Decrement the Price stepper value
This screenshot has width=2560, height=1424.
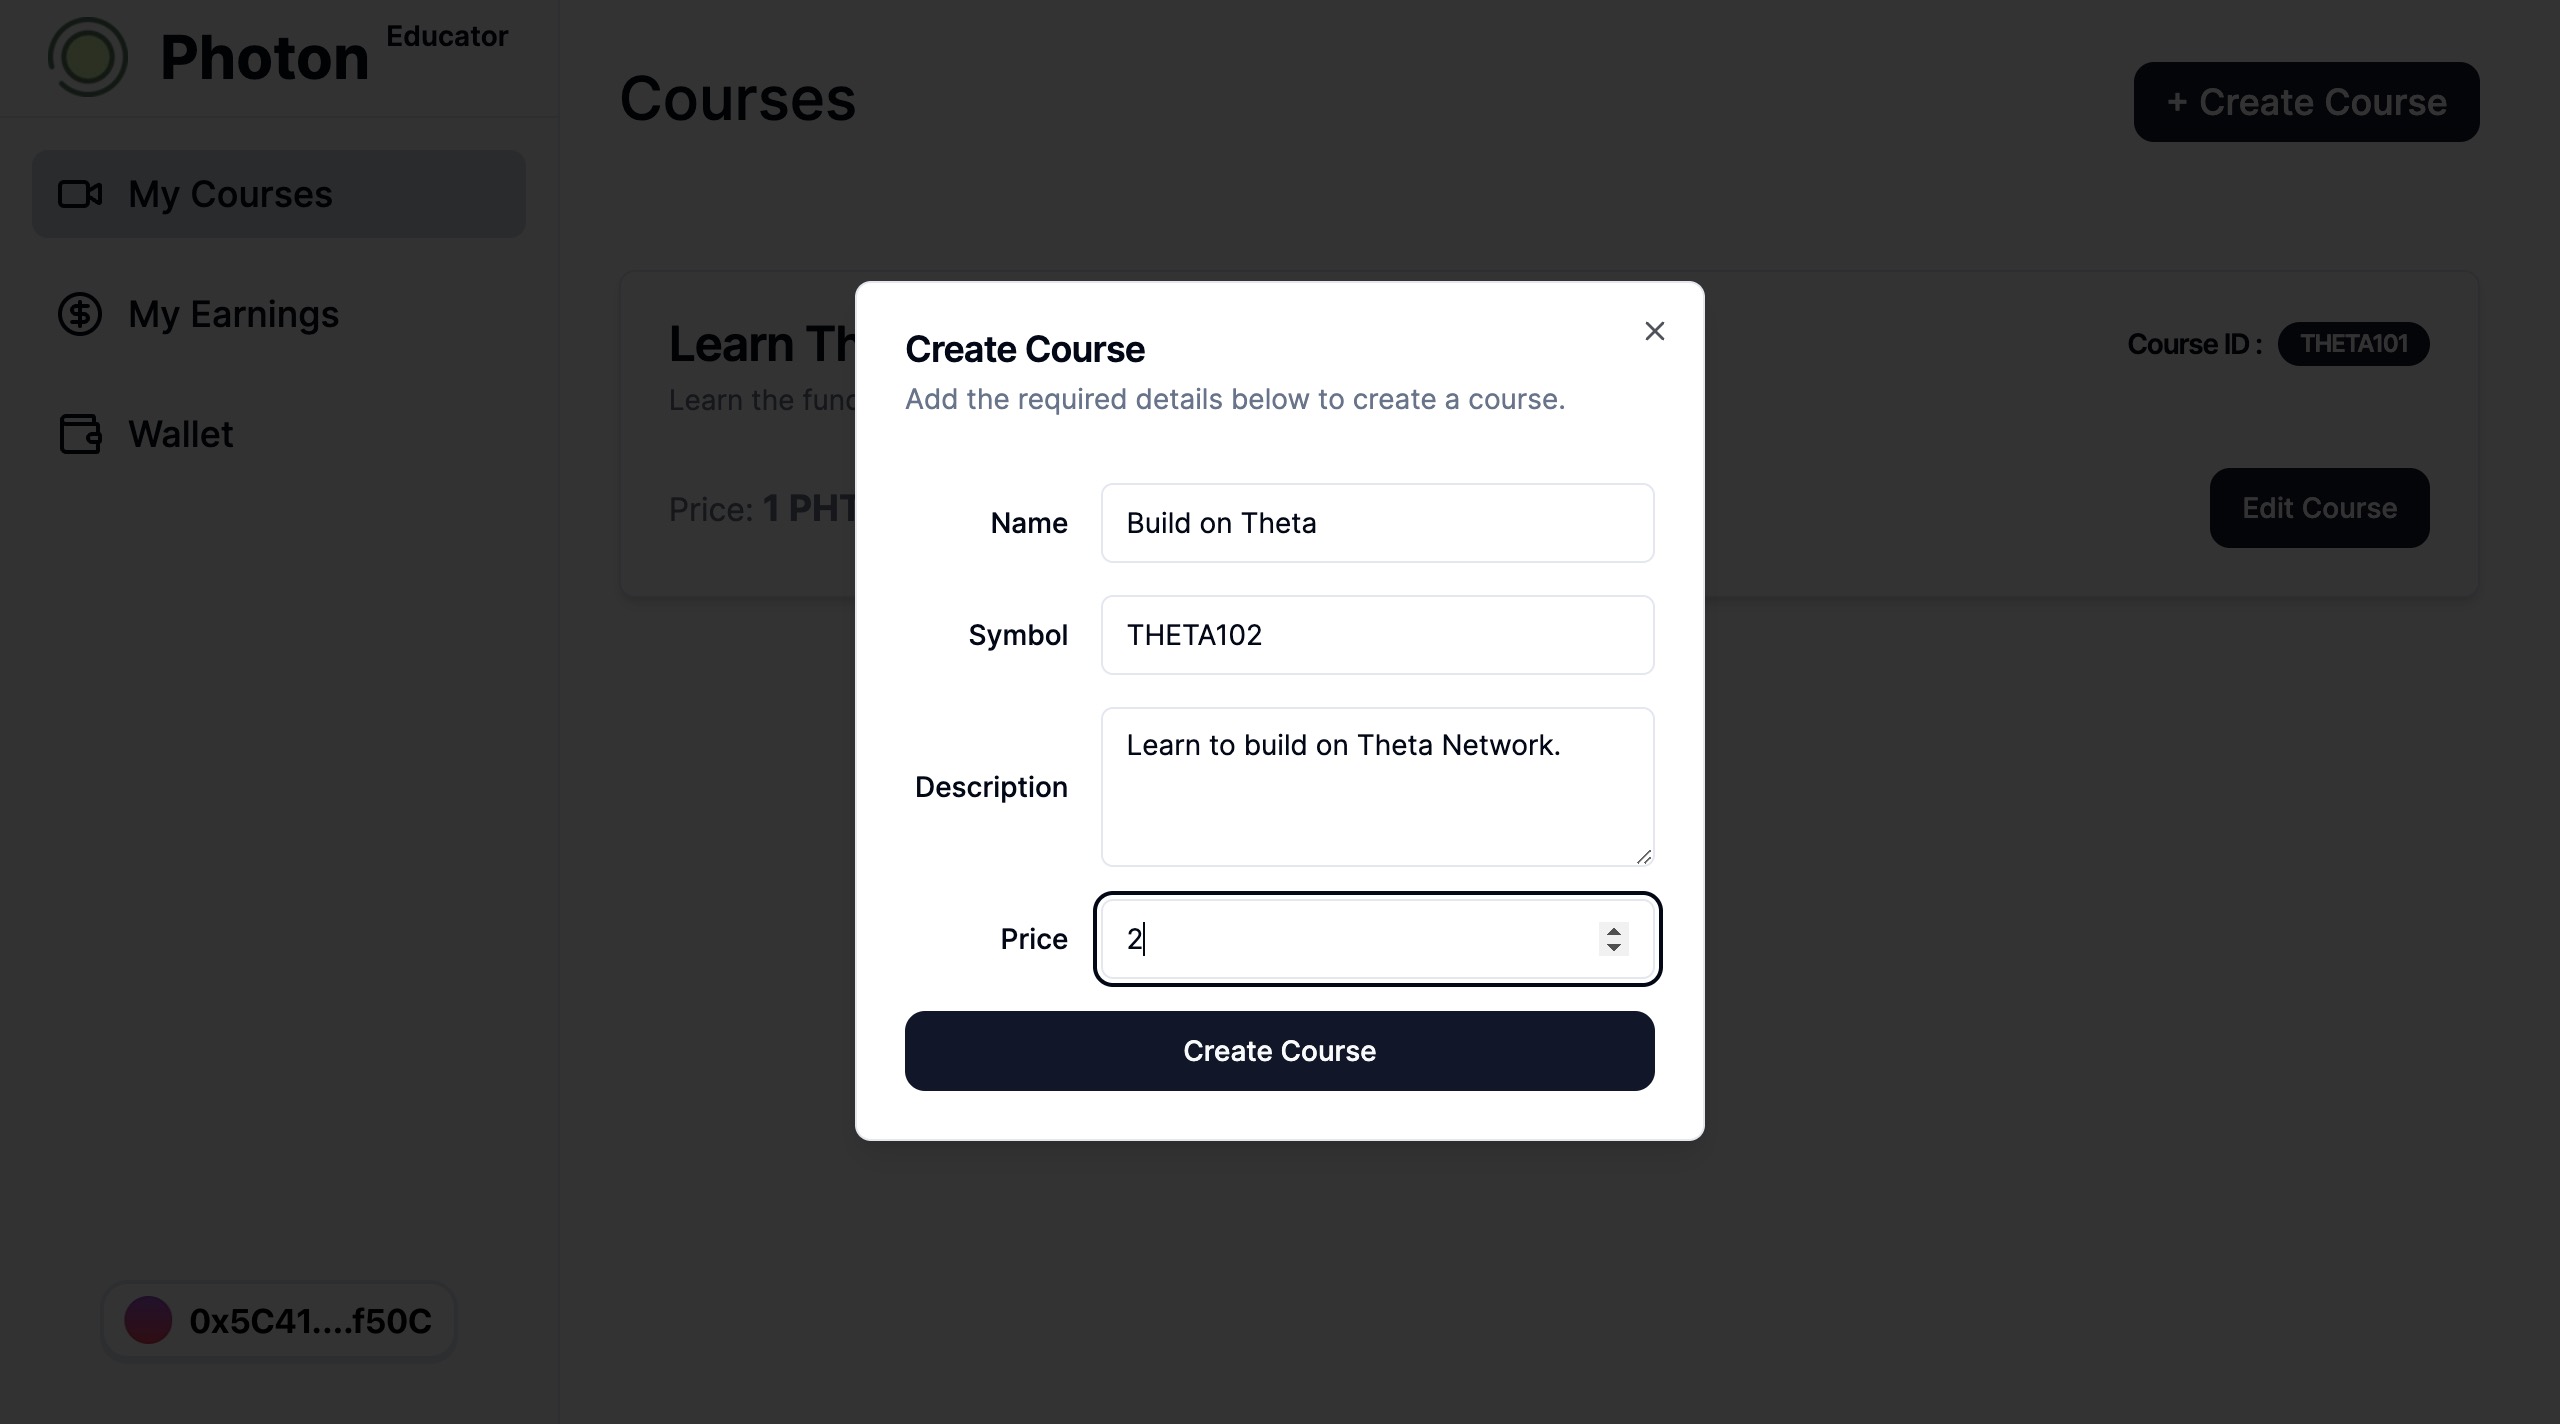1611,947
